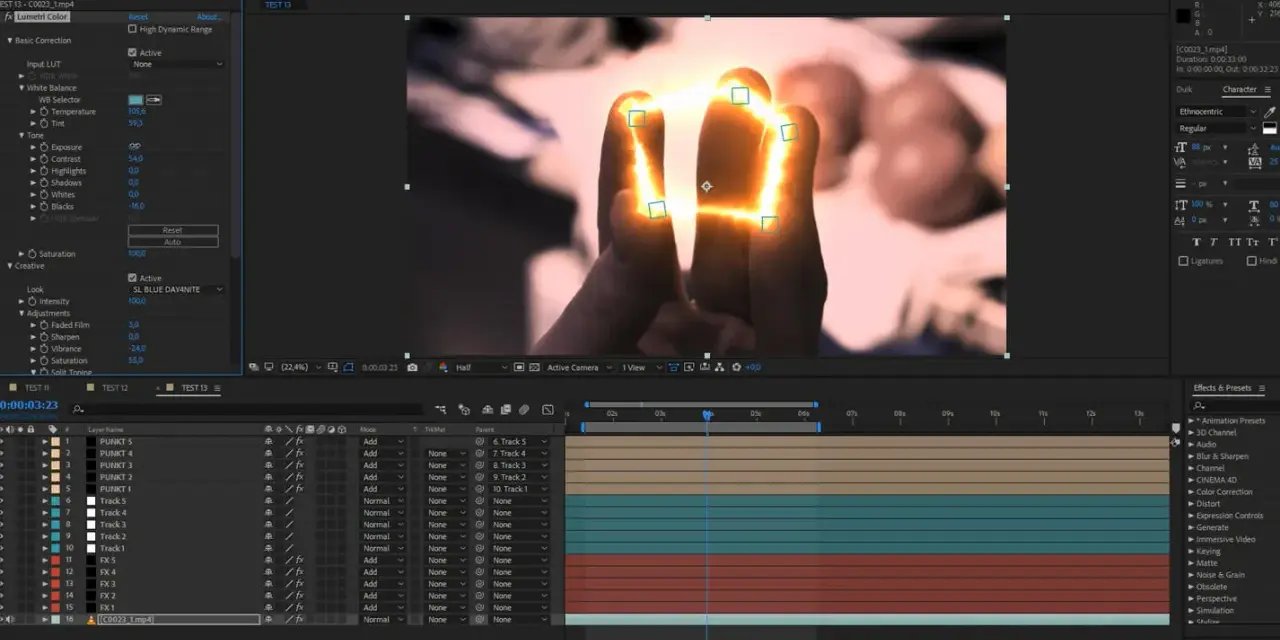Click the Comp Flowchart icon
The height and width of the screenshot is (640, 1280).
click(x=719, y=368)
